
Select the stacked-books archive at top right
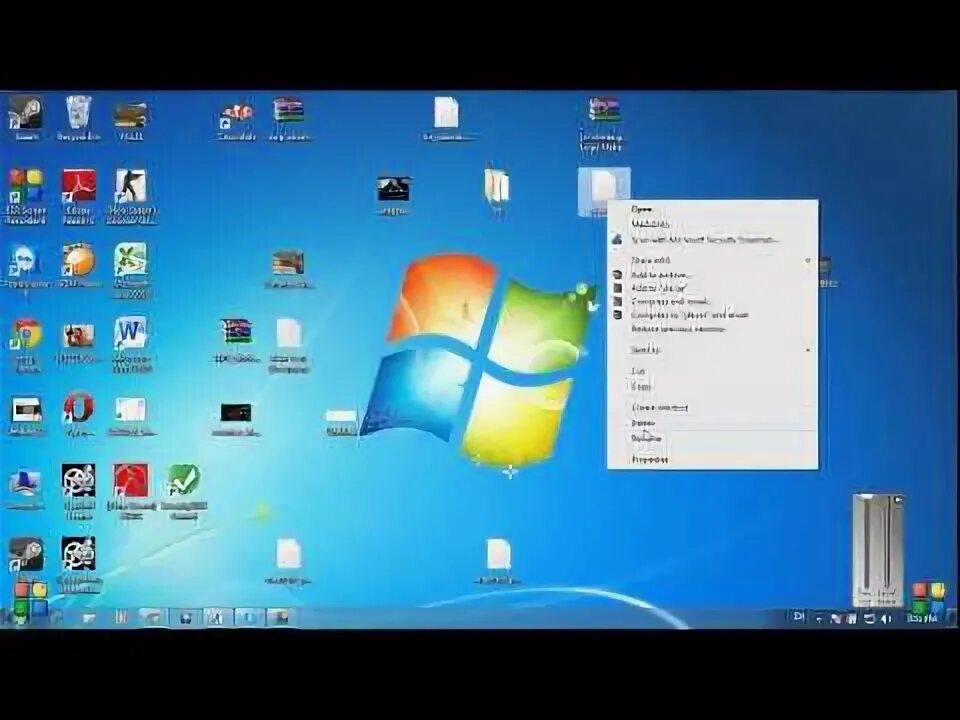[604, 122]
